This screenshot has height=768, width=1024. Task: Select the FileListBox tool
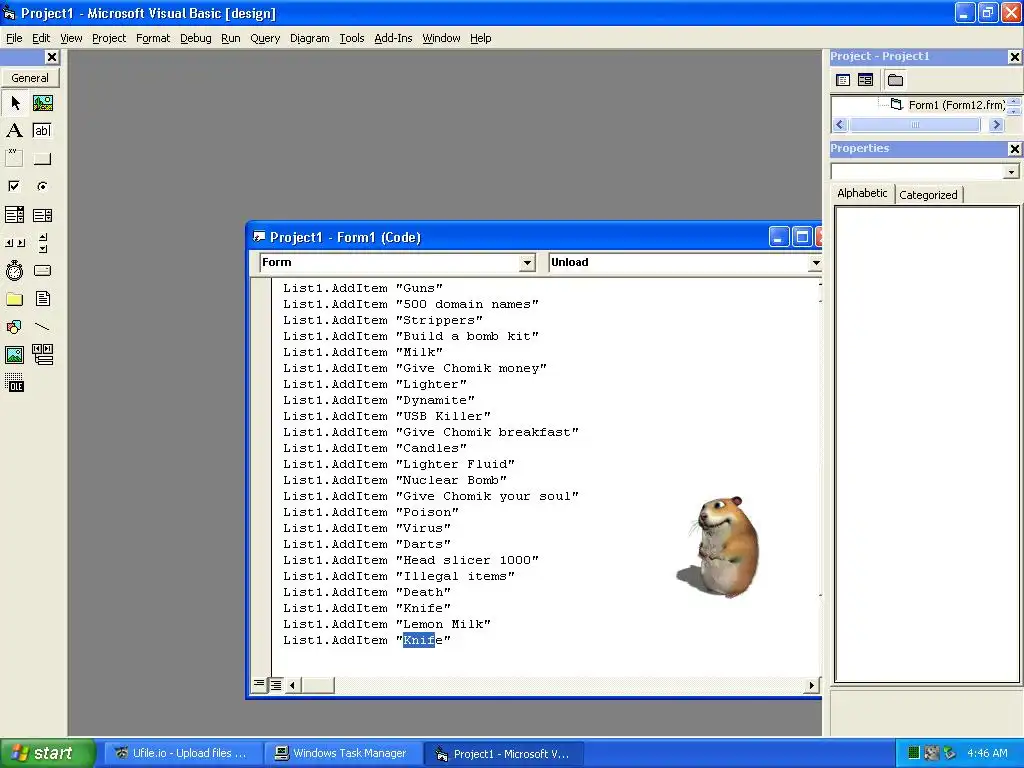(x=42, y=299)
